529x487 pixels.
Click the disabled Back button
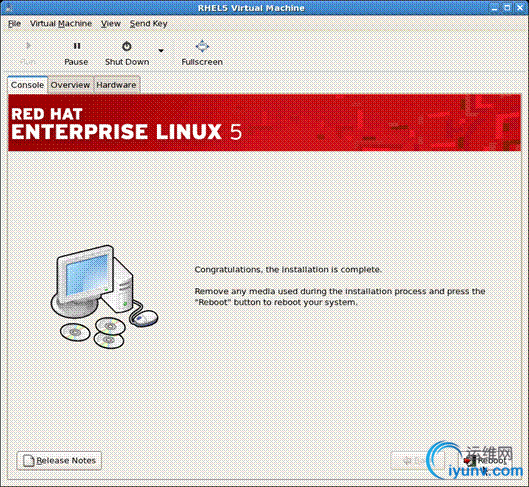coord(417,461)
